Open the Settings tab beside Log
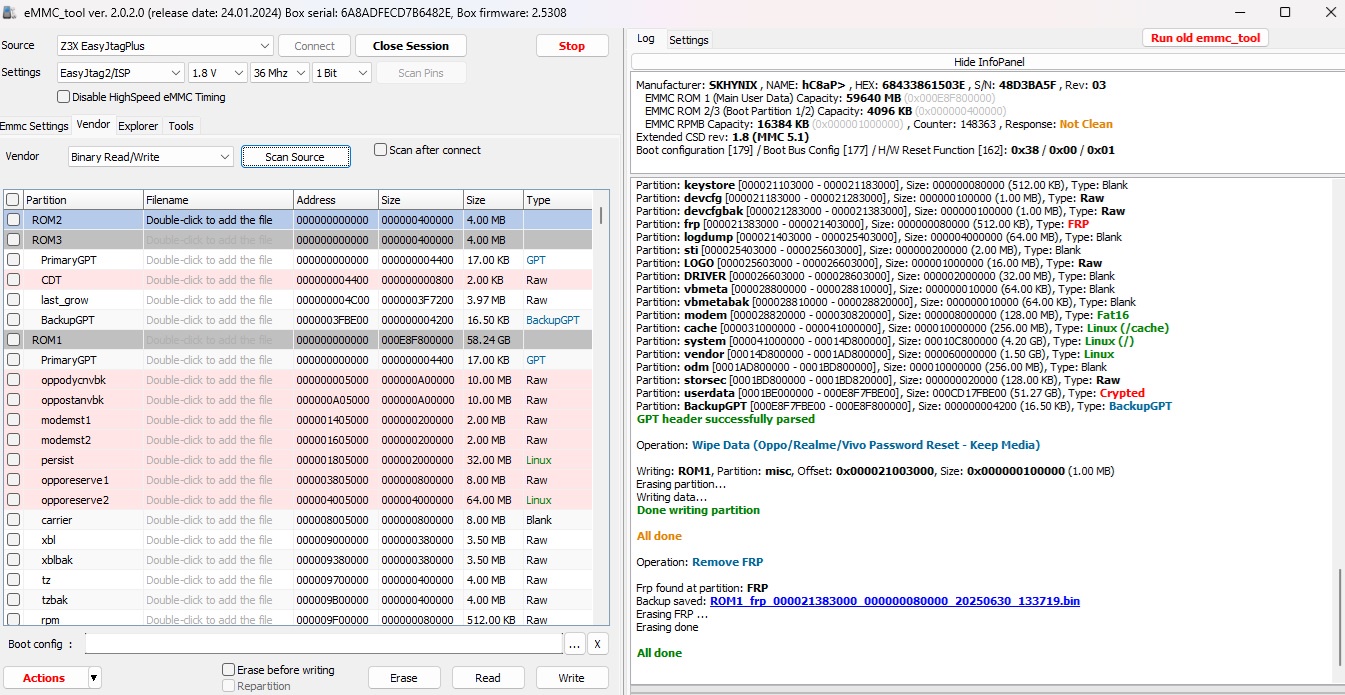This screenshot has width=1345, height=695. click(x=688, y=40)
